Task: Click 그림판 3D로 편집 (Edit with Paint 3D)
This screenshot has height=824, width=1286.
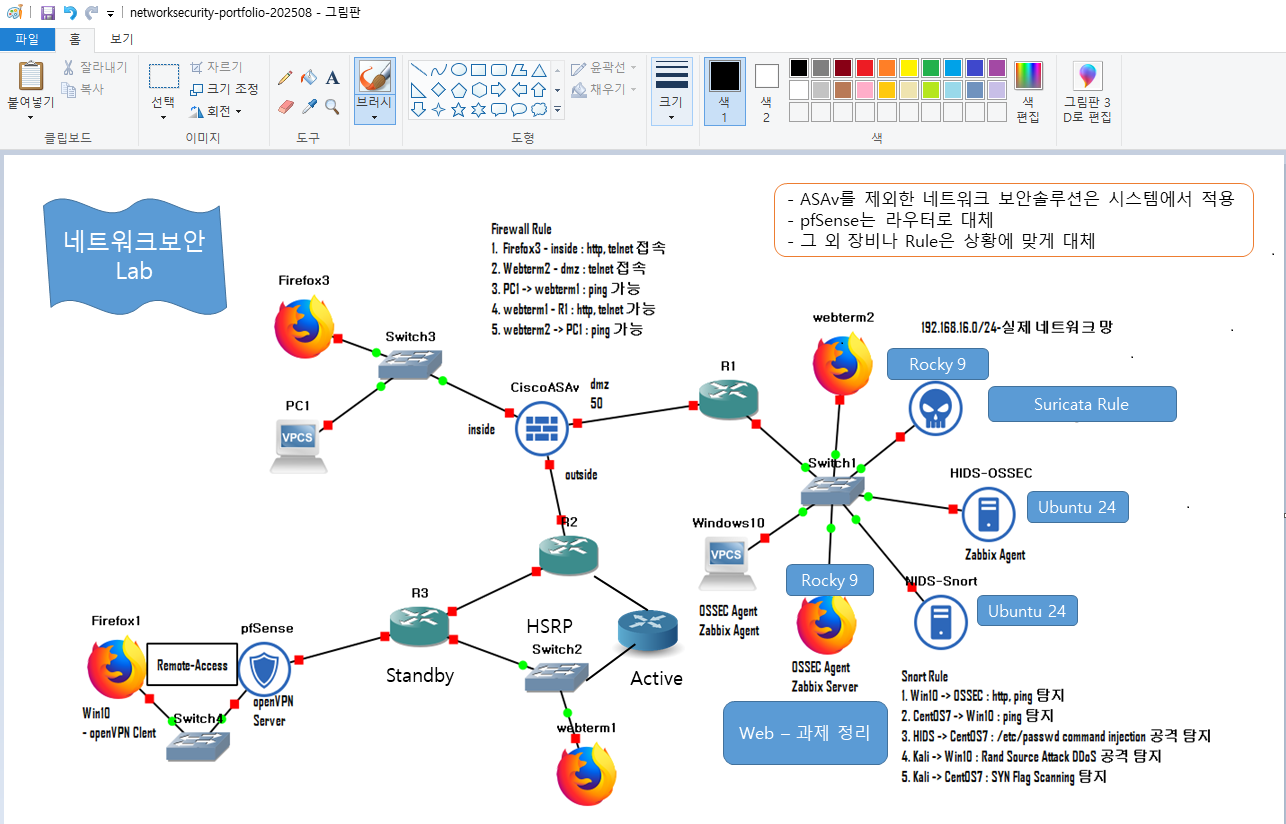Action: coord(1087,91)
